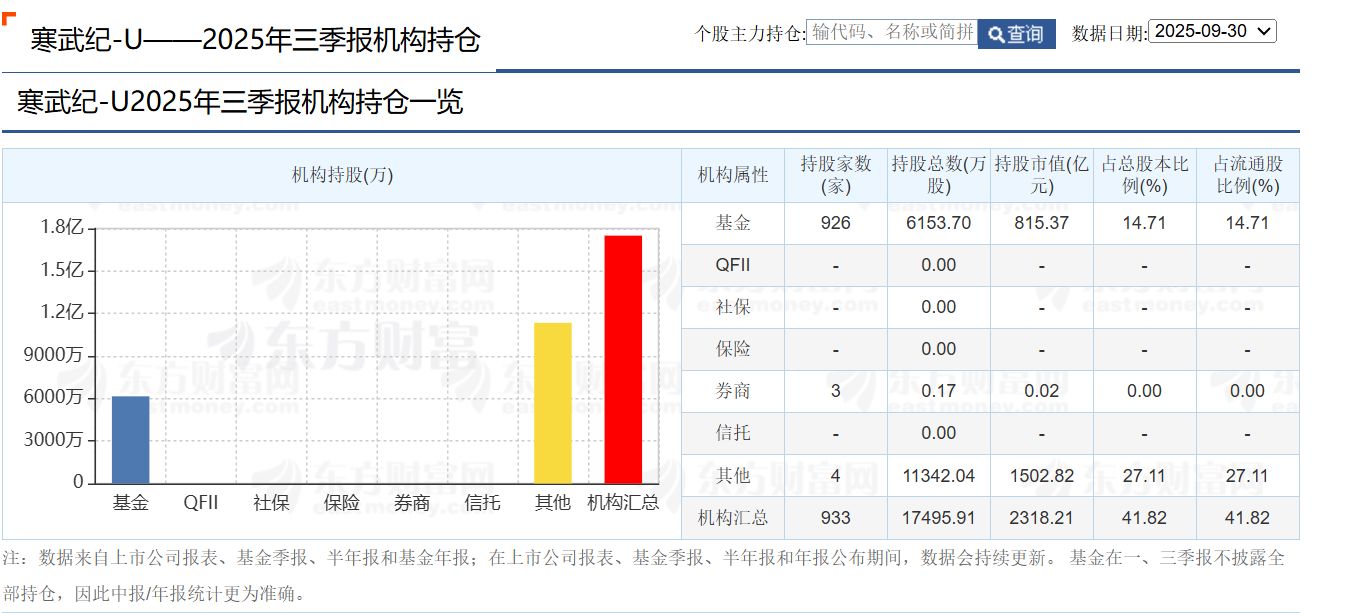This screenshot has height=613, width=1348.
Task: Click the 保险 row label in table
Action: point(733,349)
